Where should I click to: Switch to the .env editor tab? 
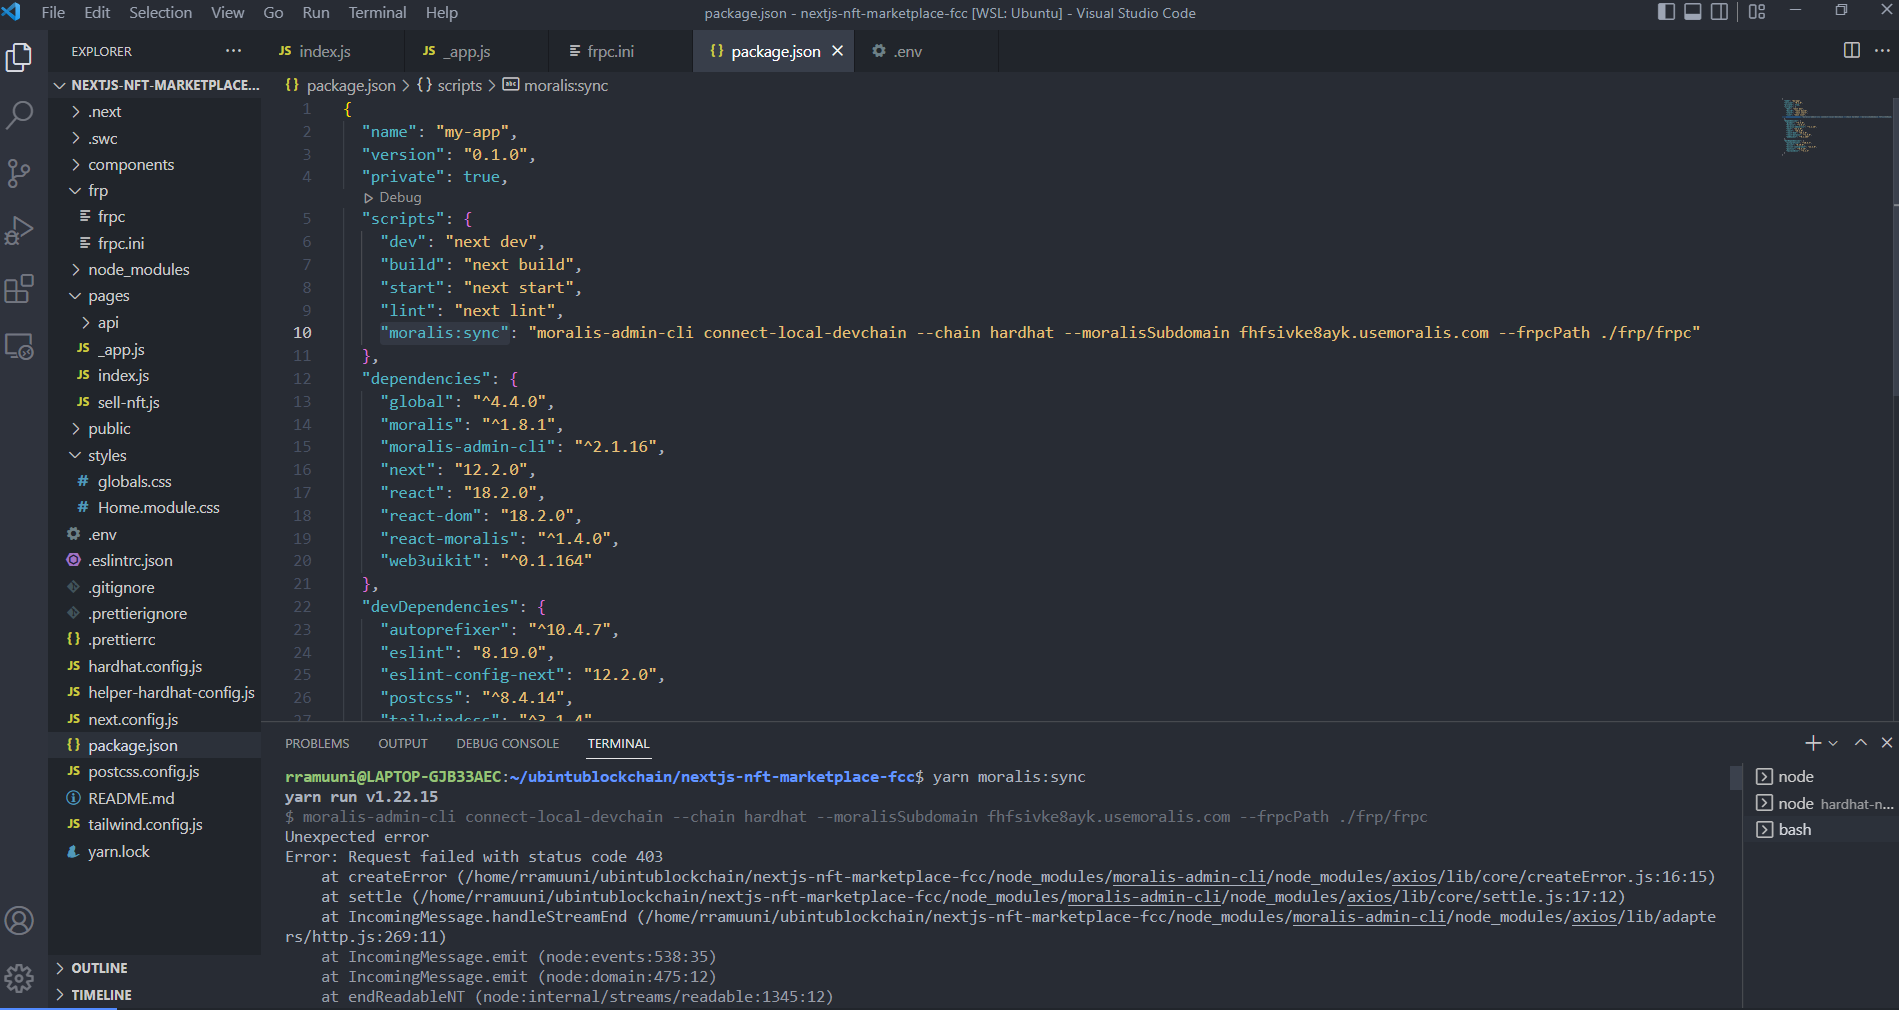click(927, 51)
